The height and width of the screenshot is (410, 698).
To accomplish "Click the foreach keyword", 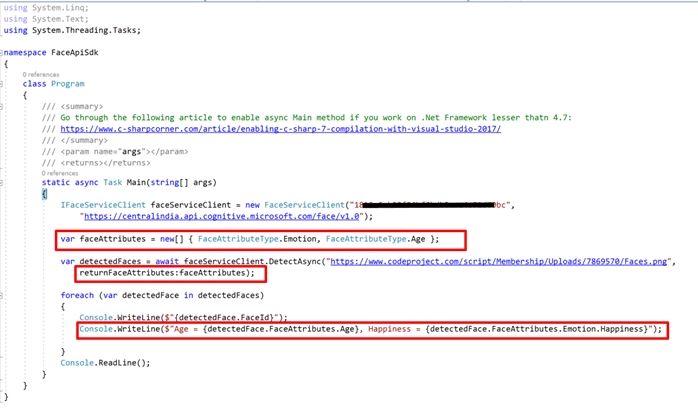I will [78, 295].
